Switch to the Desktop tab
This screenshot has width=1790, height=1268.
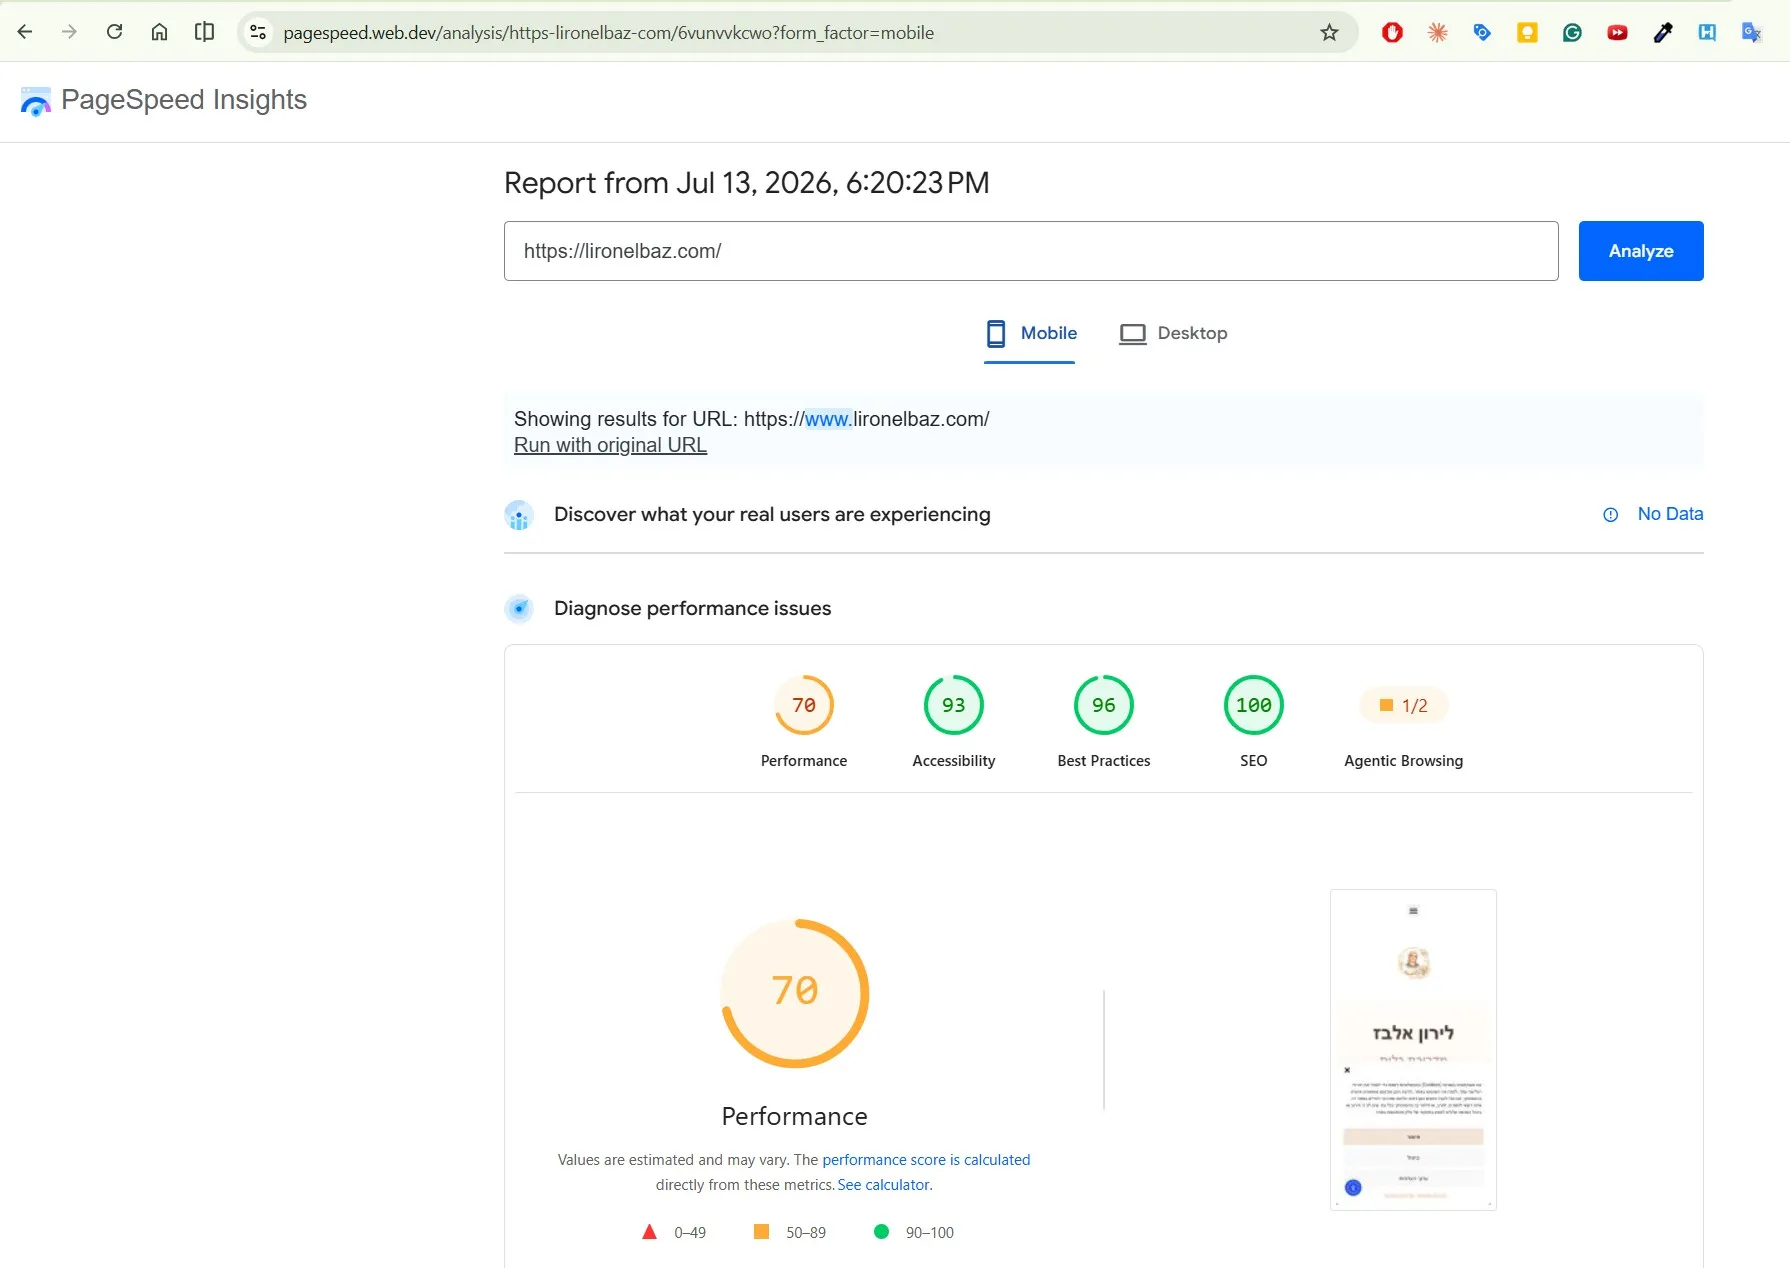[x=1173, y=334]
